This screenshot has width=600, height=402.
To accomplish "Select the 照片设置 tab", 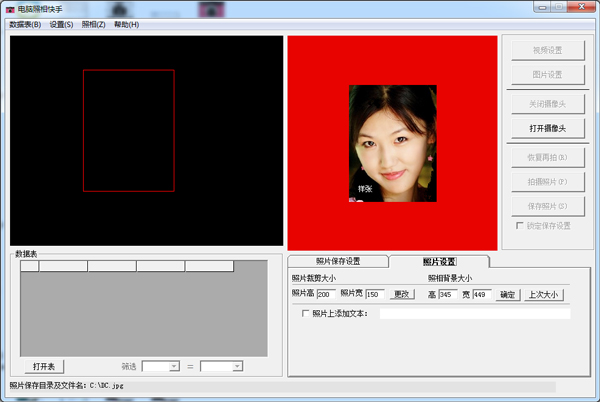I will [439, 261].
